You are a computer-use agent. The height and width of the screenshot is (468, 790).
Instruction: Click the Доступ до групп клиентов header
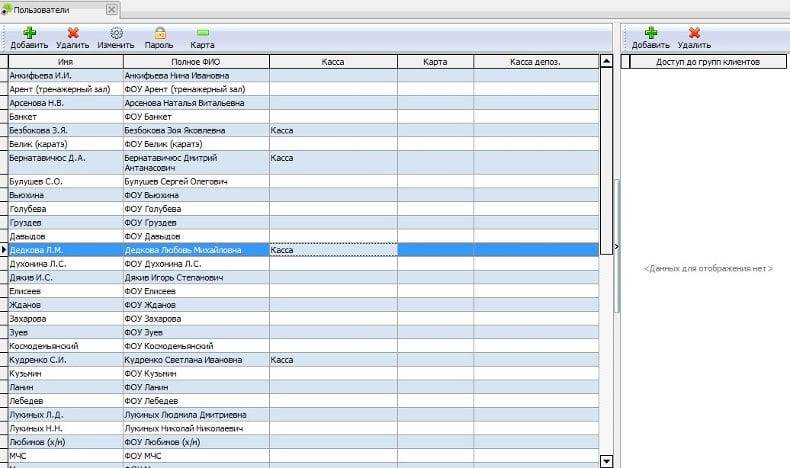709,62
